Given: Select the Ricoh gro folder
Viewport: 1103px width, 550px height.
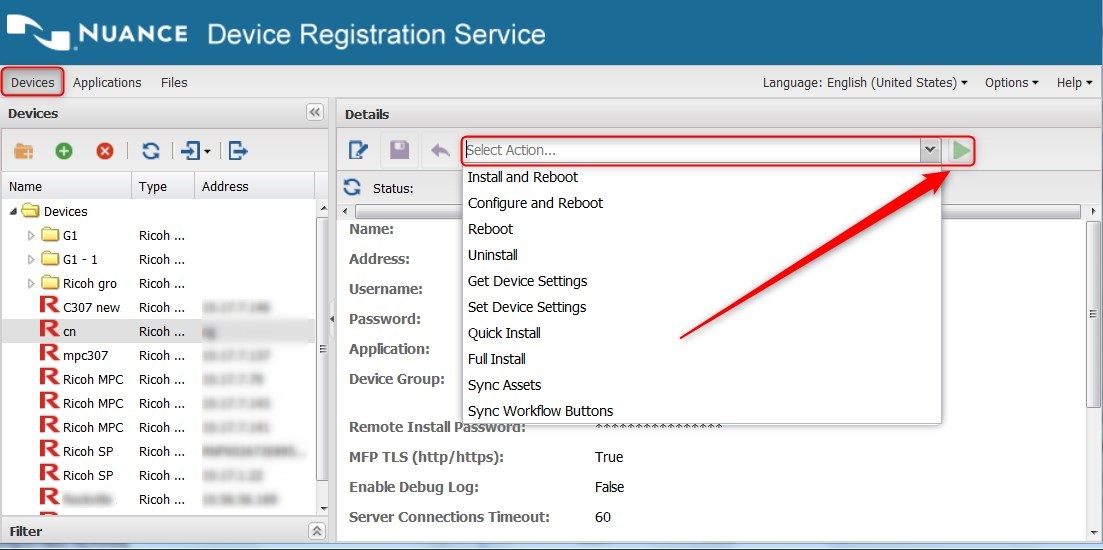Looking at the screenshot, I should tap(159, 283).
